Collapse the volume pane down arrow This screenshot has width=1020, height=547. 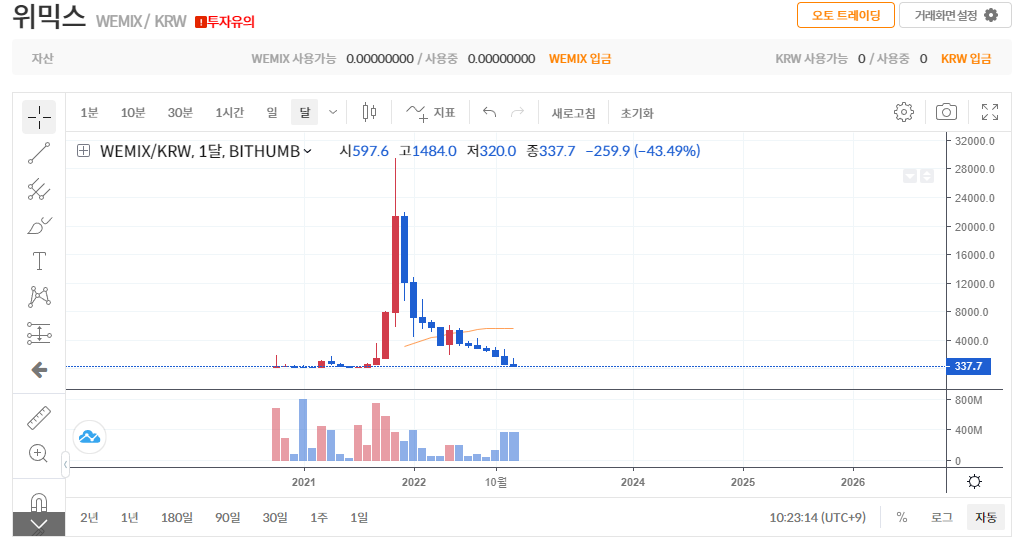[910, 176]
